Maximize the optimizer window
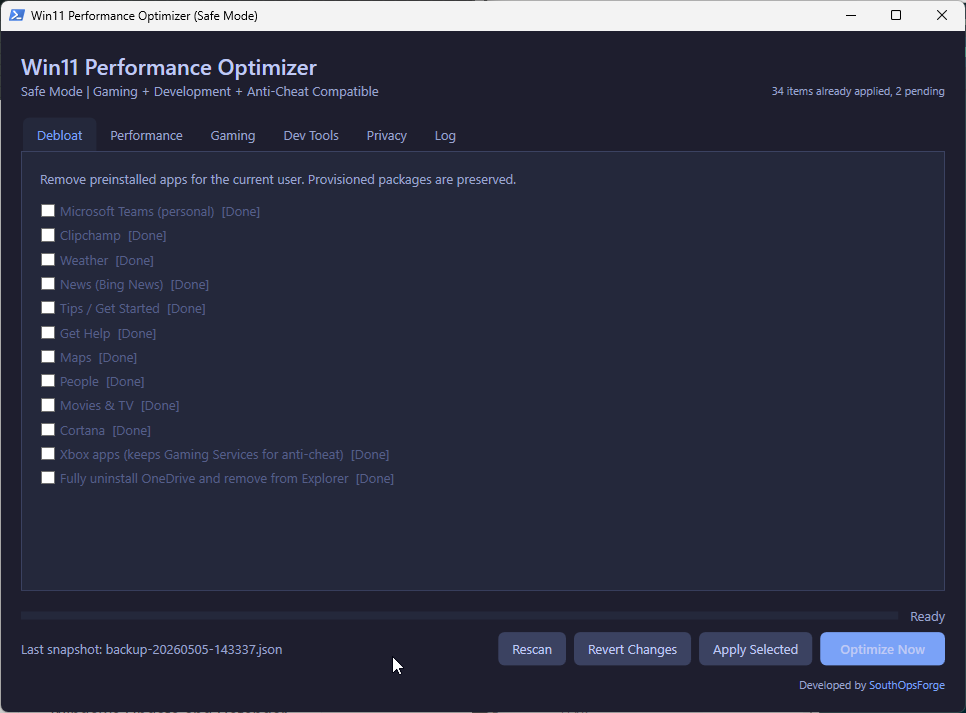The width and height of the screenshot is (966, 713). point(896,15)
